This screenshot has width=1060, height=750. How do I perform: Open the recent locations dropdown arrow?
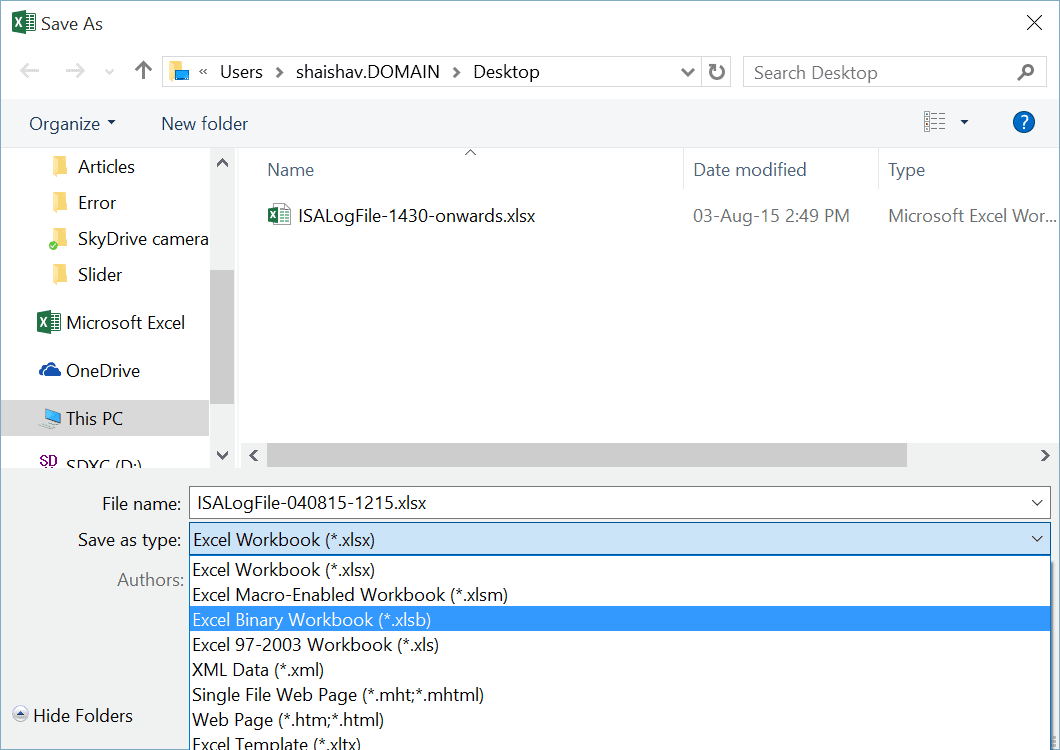click(110, 72)
